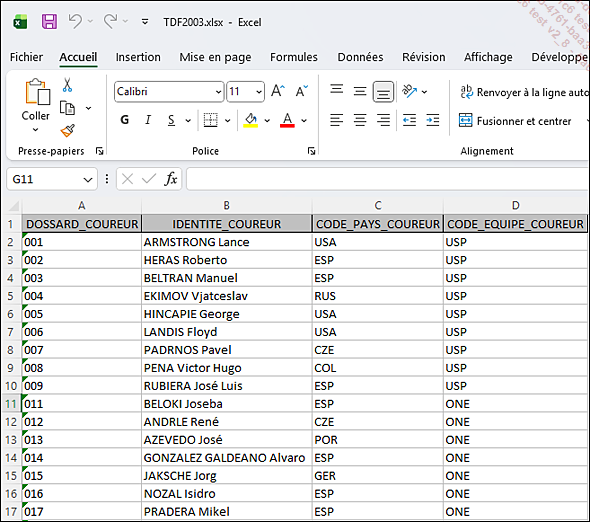Click the Cut scissors icon

(x=67, y=85)
